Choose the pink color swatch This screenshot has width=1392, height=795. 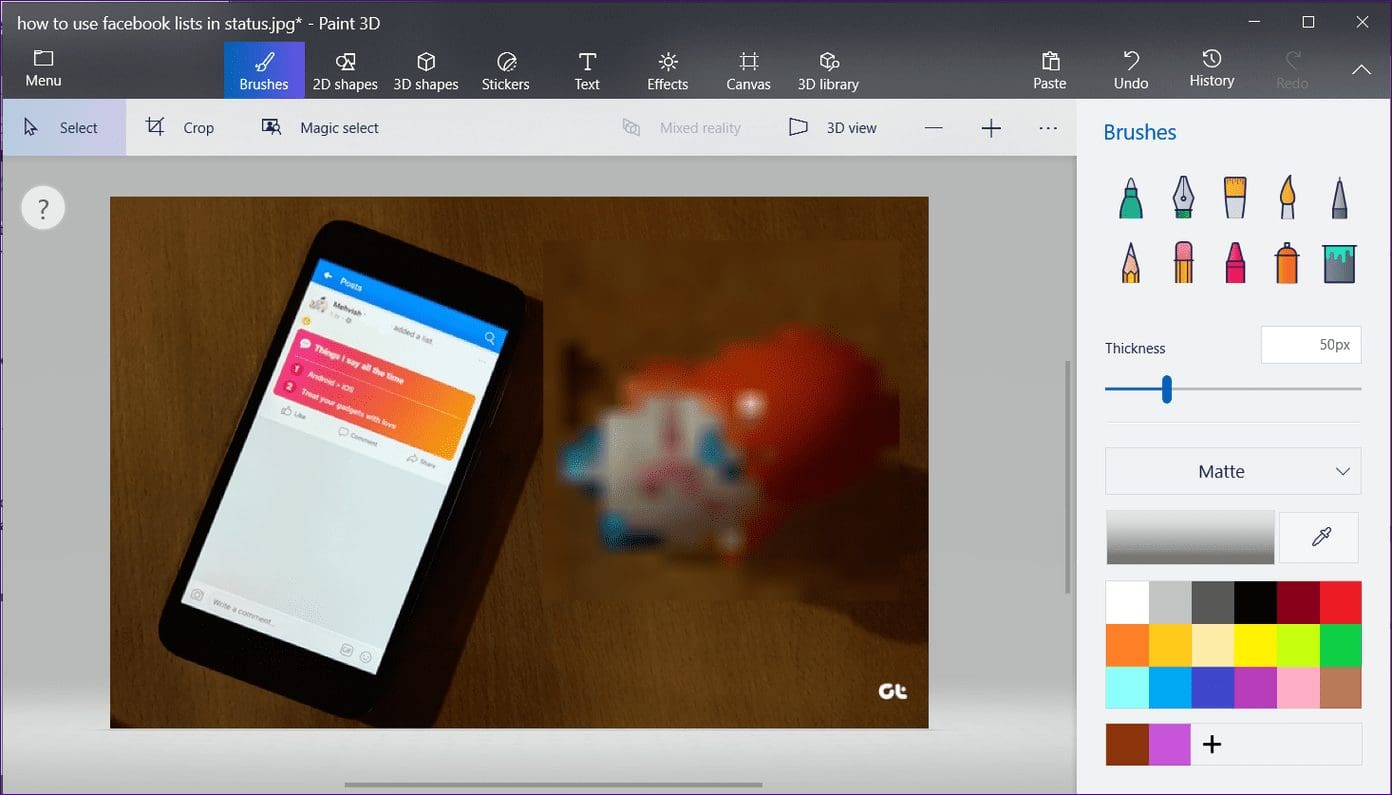coord(1298,687)
